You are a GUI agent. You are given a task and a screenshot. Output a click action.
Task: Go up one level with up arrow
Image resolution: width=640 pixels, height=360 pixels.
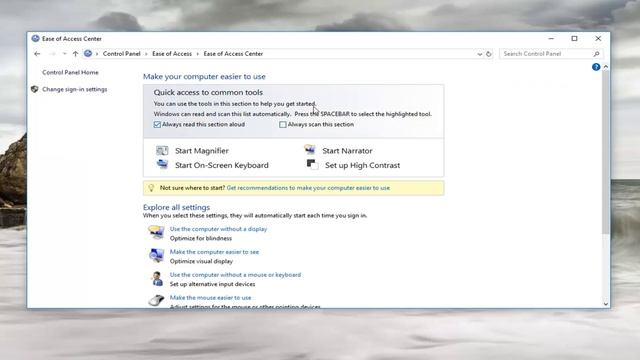[76, 54]
